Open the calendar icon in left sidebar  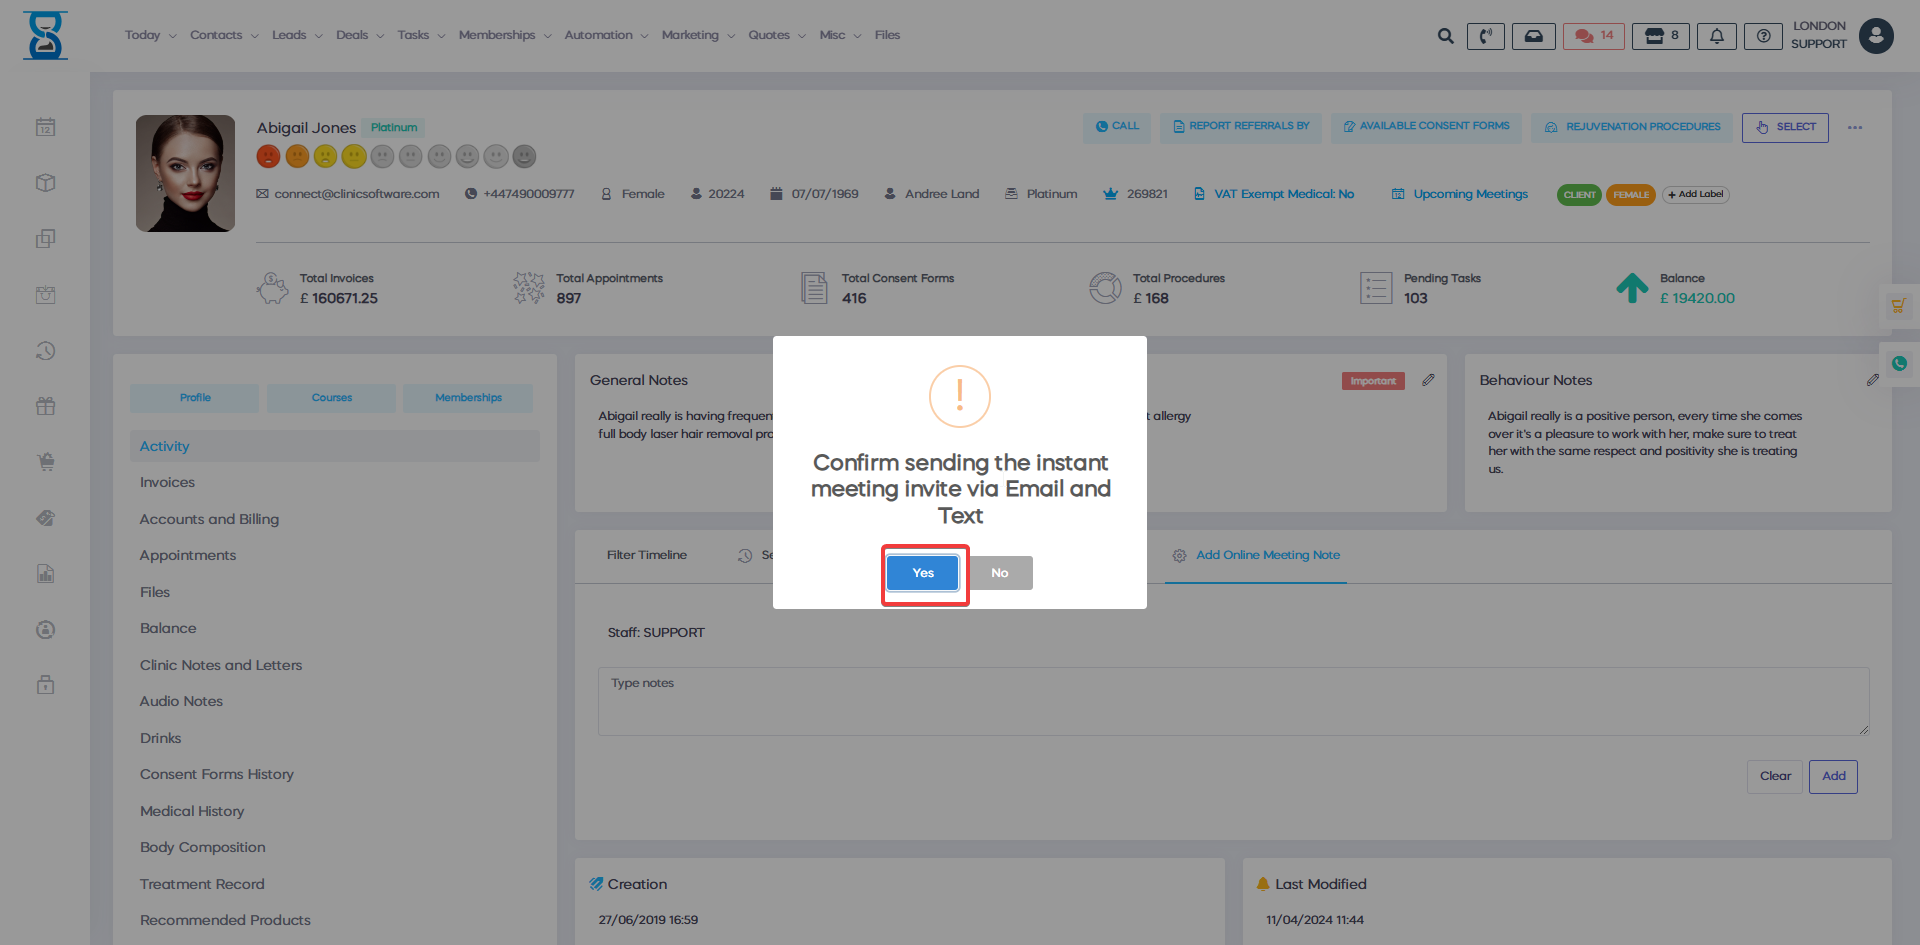point(45,127)
